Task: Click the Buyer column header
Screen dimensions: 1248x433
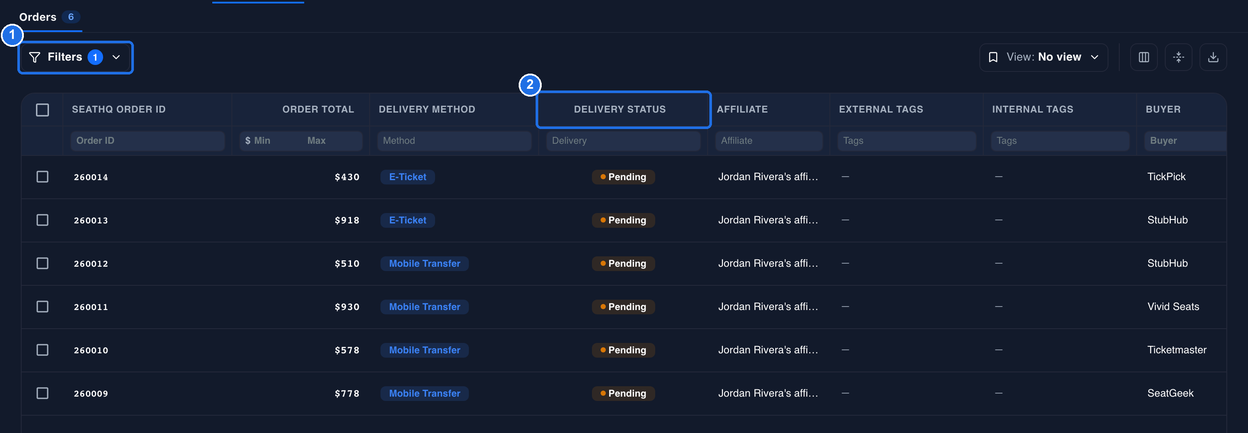Action: [x=1164, y=110]
